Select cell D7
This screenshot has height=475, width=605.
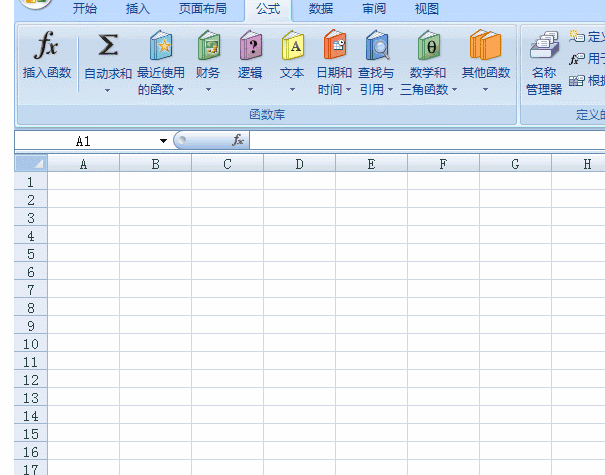tap(299, 289)
